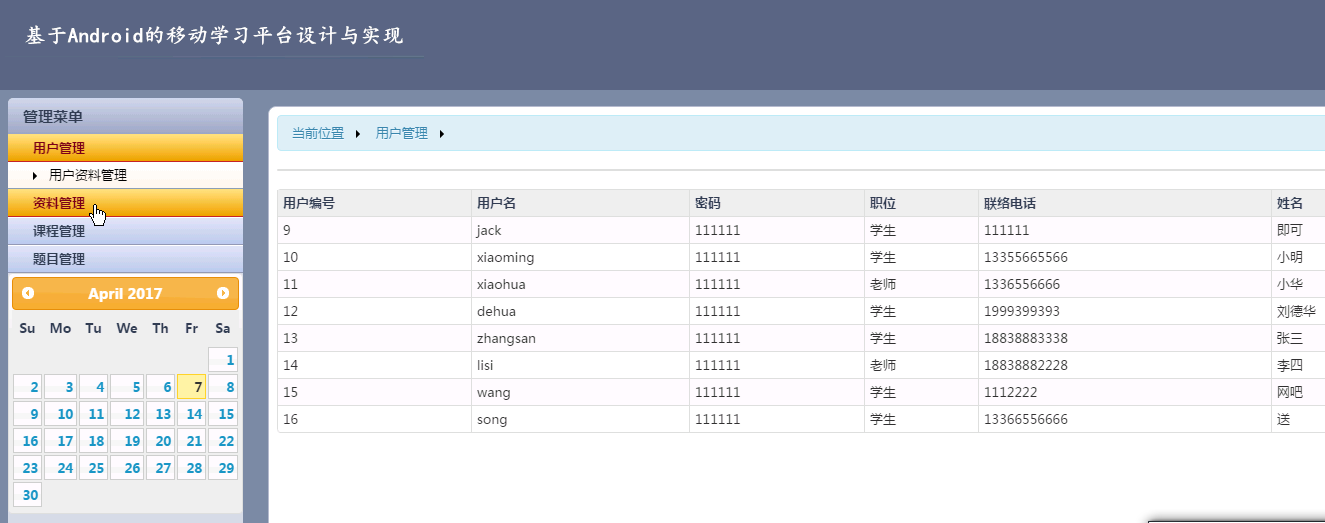
Task: Click the 密码 column header
Action: [777, 203]
